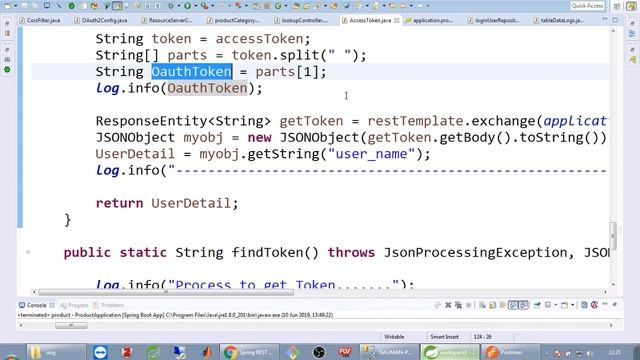The height and width of the screenshot is (360, 640).
Task: Open TeamViewer from the taskbar
Action: pyautogui.click(x=100, y=352)
